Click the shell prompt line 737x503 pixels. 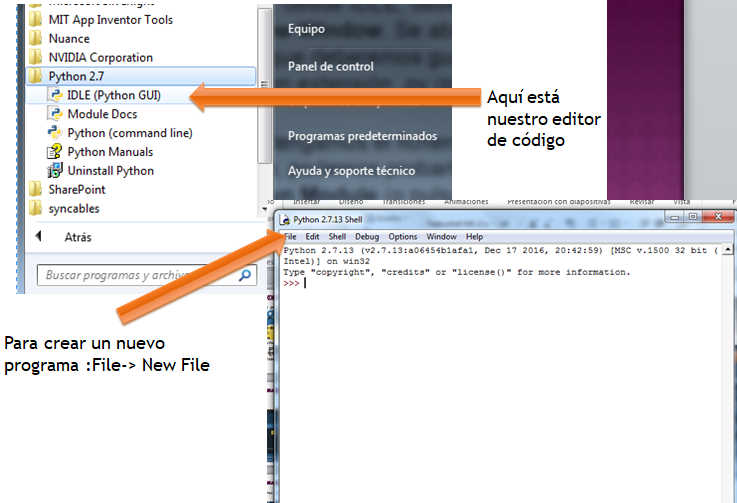coord(502,283)
